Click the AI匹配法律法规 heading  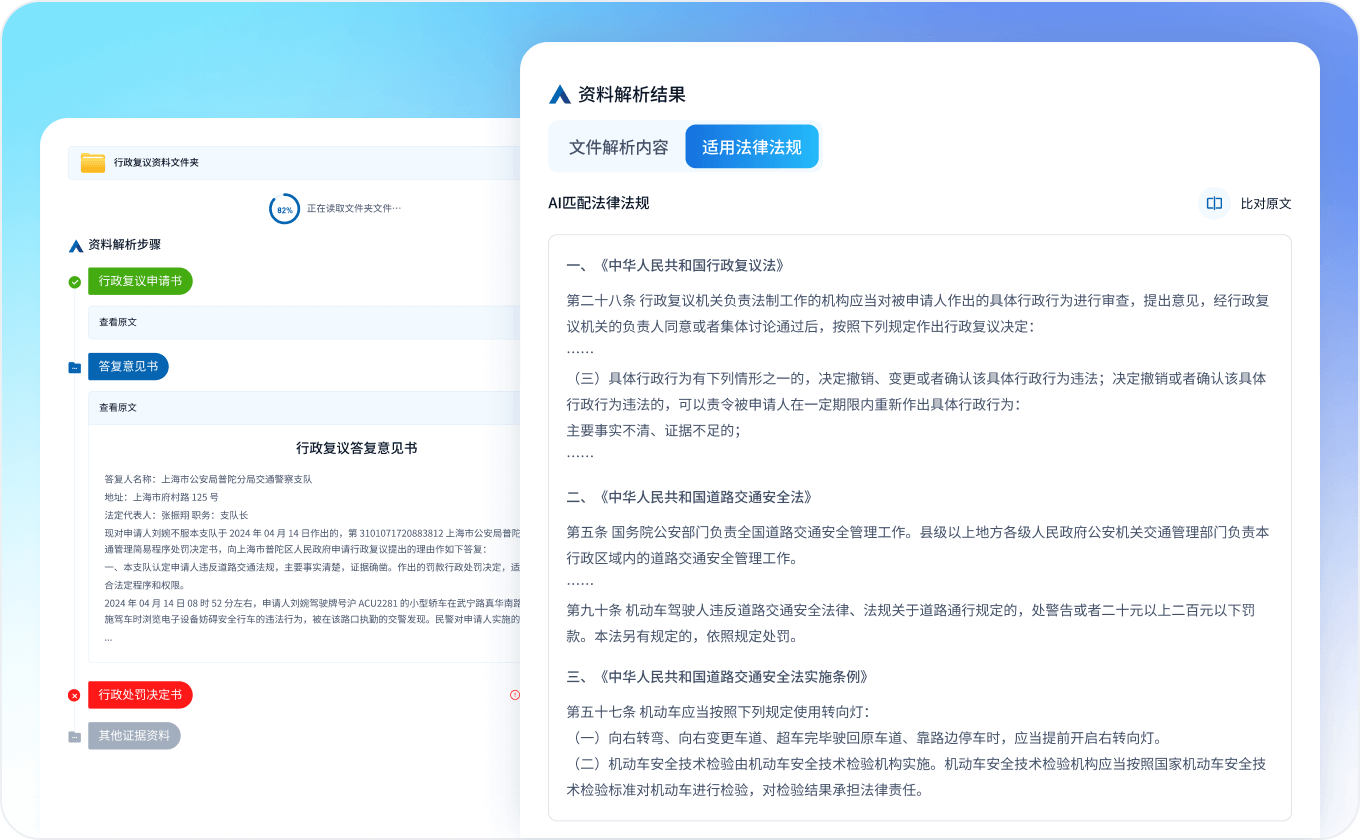tap(599, 203)
